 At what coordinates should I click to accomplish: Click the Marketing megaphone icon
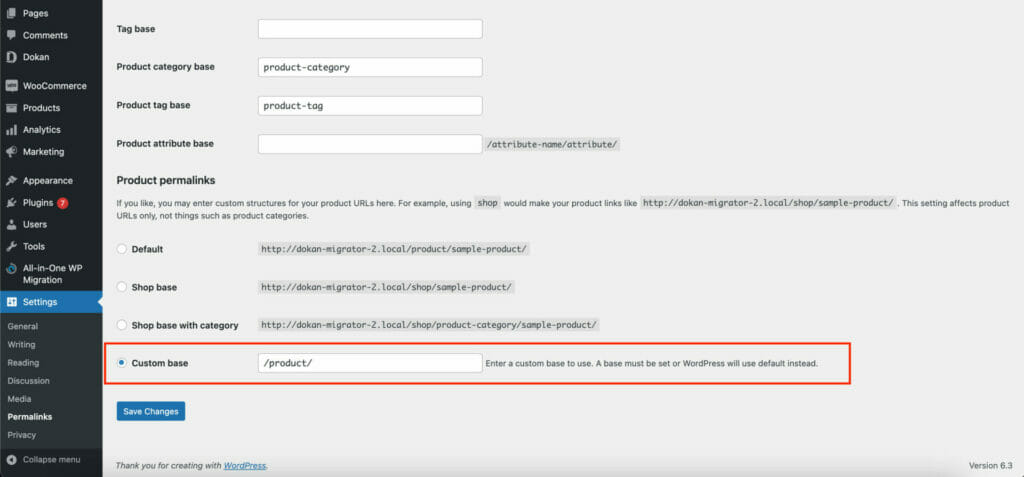11,152
